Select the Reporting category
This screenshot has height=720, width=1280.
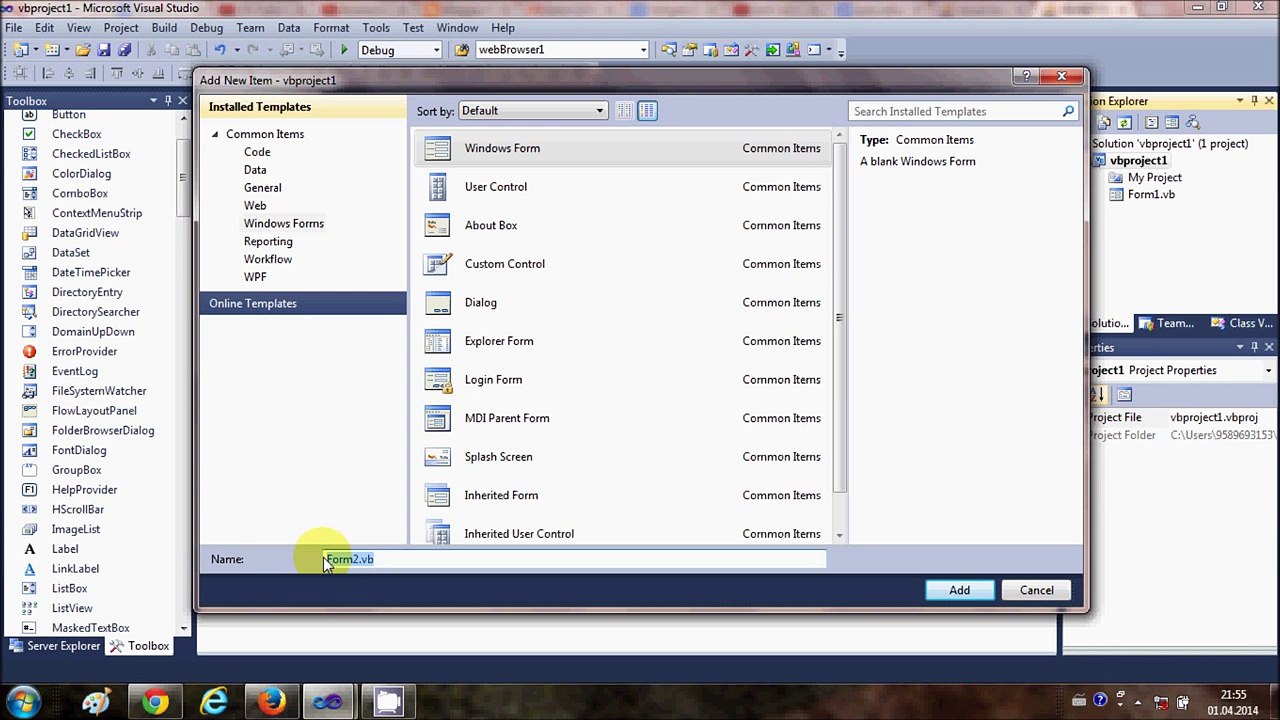[268, 242]
